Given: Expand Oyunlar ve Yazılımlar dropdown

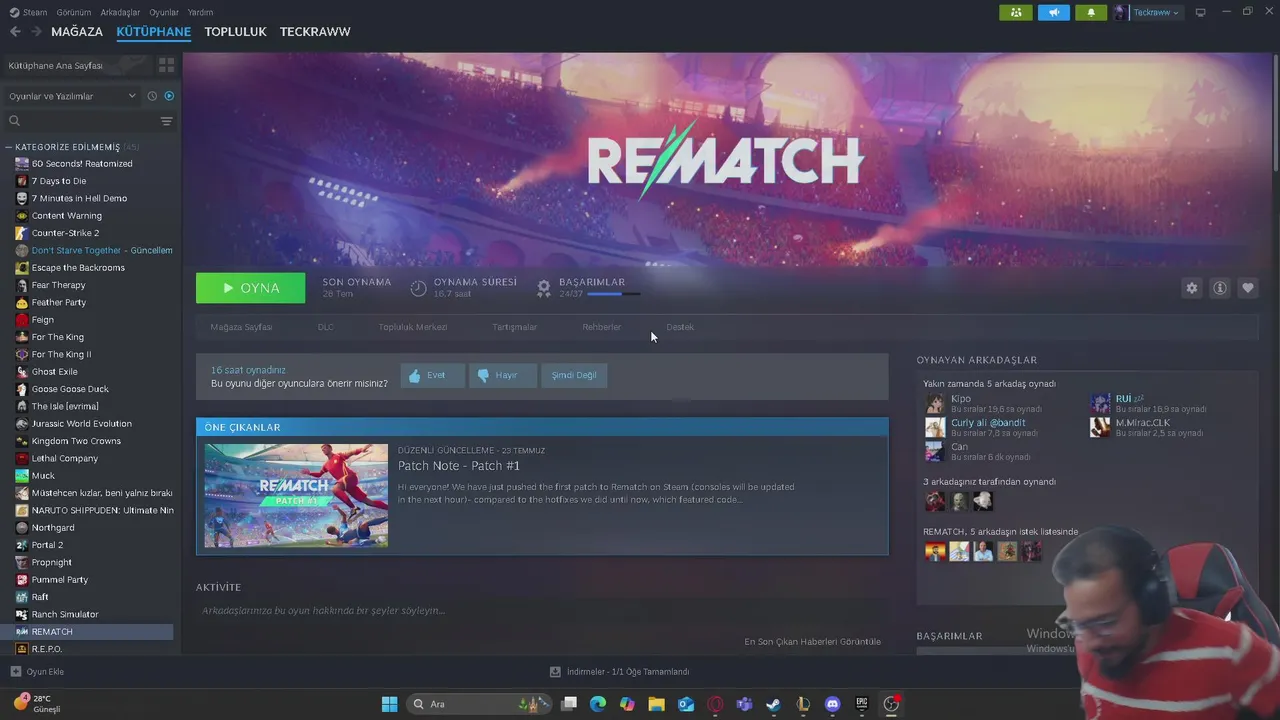Looking at the screenshot, I should (72, 96).
